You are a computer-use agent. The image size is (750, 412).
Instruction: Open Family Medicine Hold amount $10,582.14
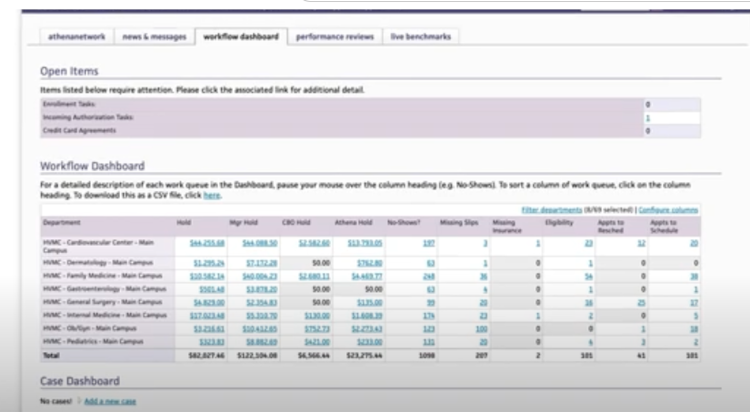(x=207, y=276)
